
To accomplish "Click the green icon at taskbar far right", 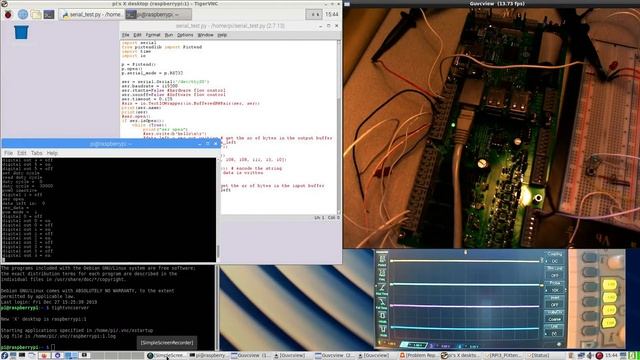I will pyautogui.click(x=633, y=356).
